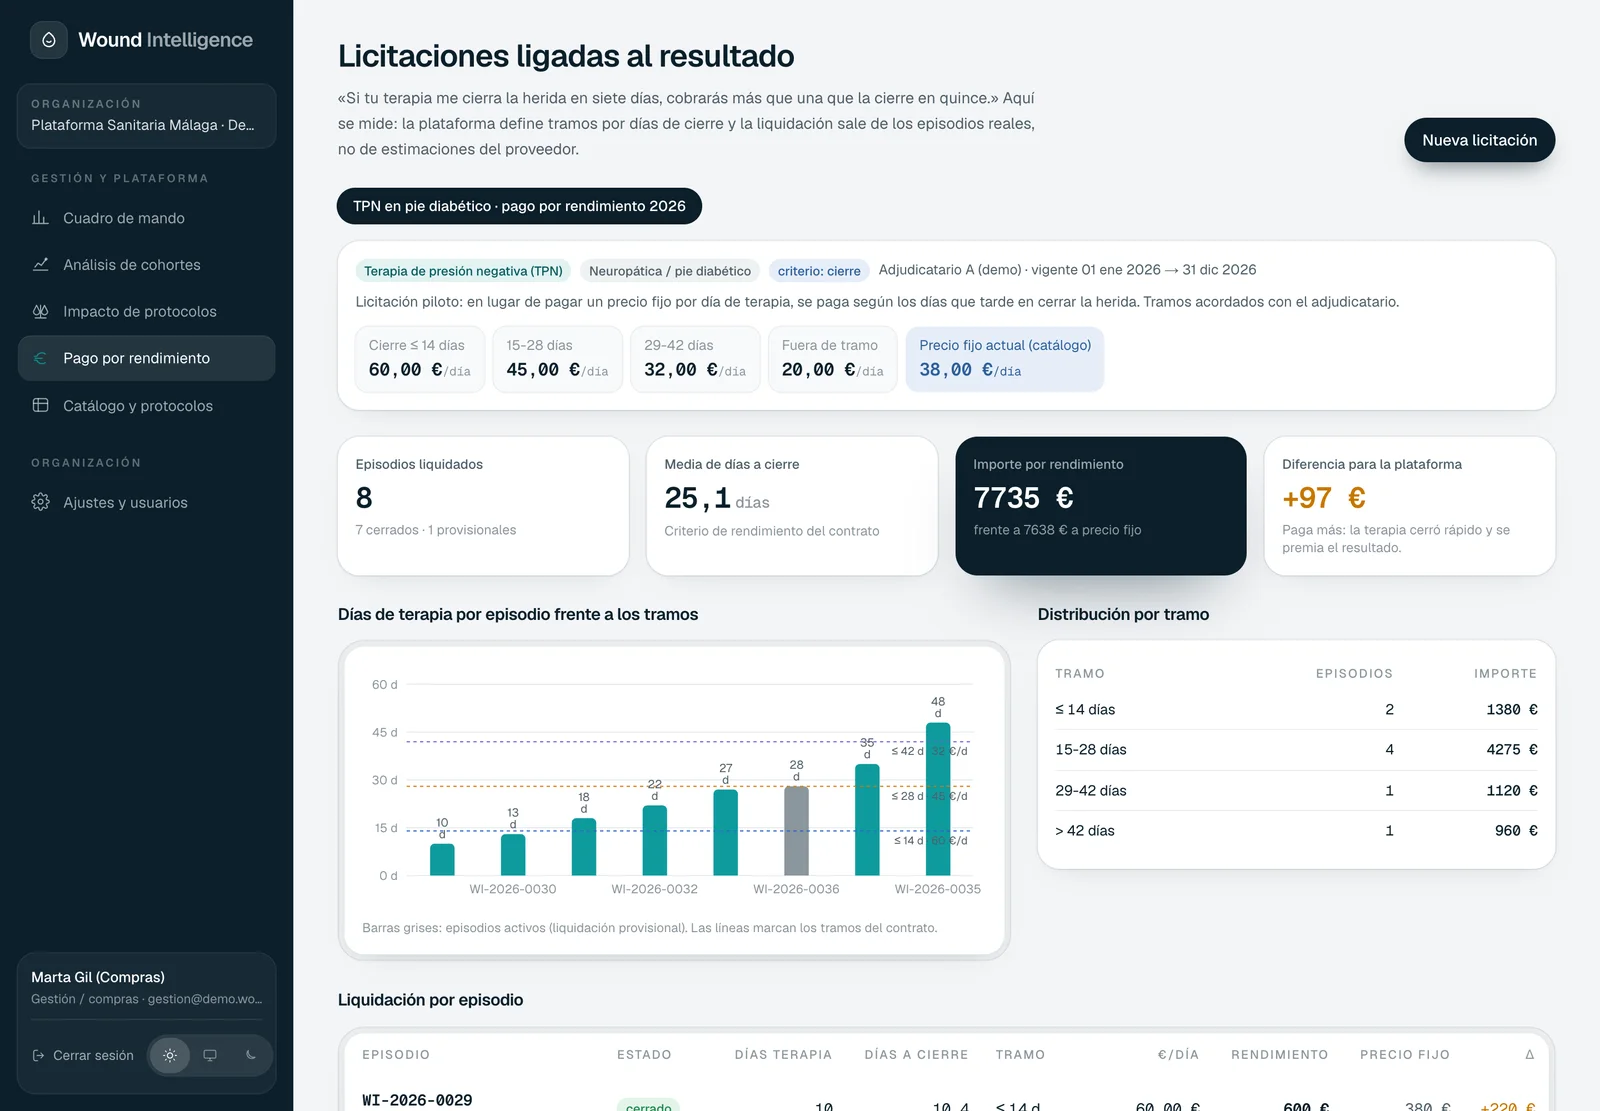Click the 18 d chart bar
Screen dimensions: 1600x1111
pyautogui.click(x=584, y=847)
